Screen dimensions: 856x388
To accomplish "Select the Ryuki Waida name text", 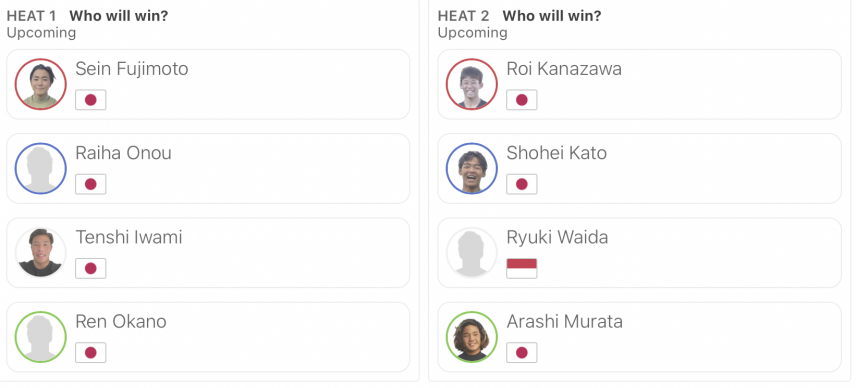I will (x=557, y=237).
